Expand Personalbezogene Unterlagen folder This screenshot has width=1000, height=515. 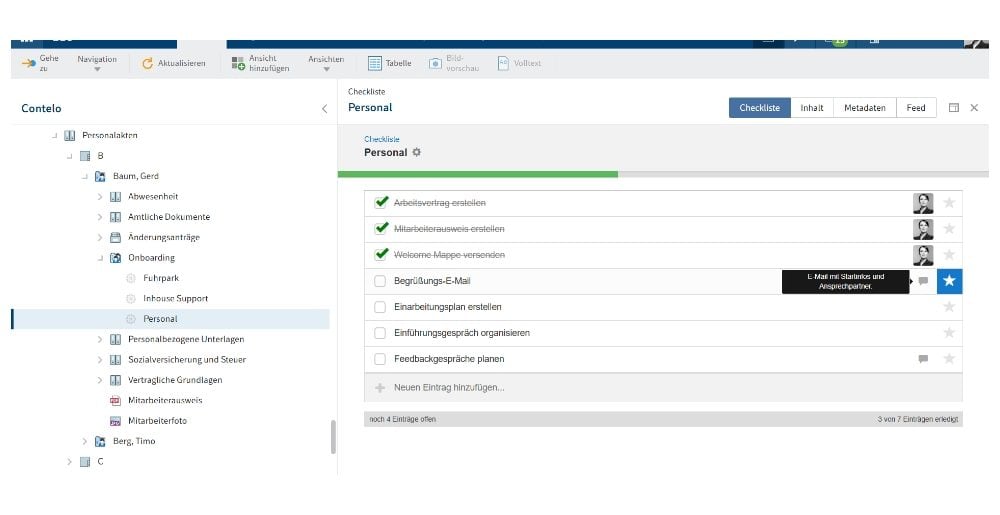coord(99,339)
